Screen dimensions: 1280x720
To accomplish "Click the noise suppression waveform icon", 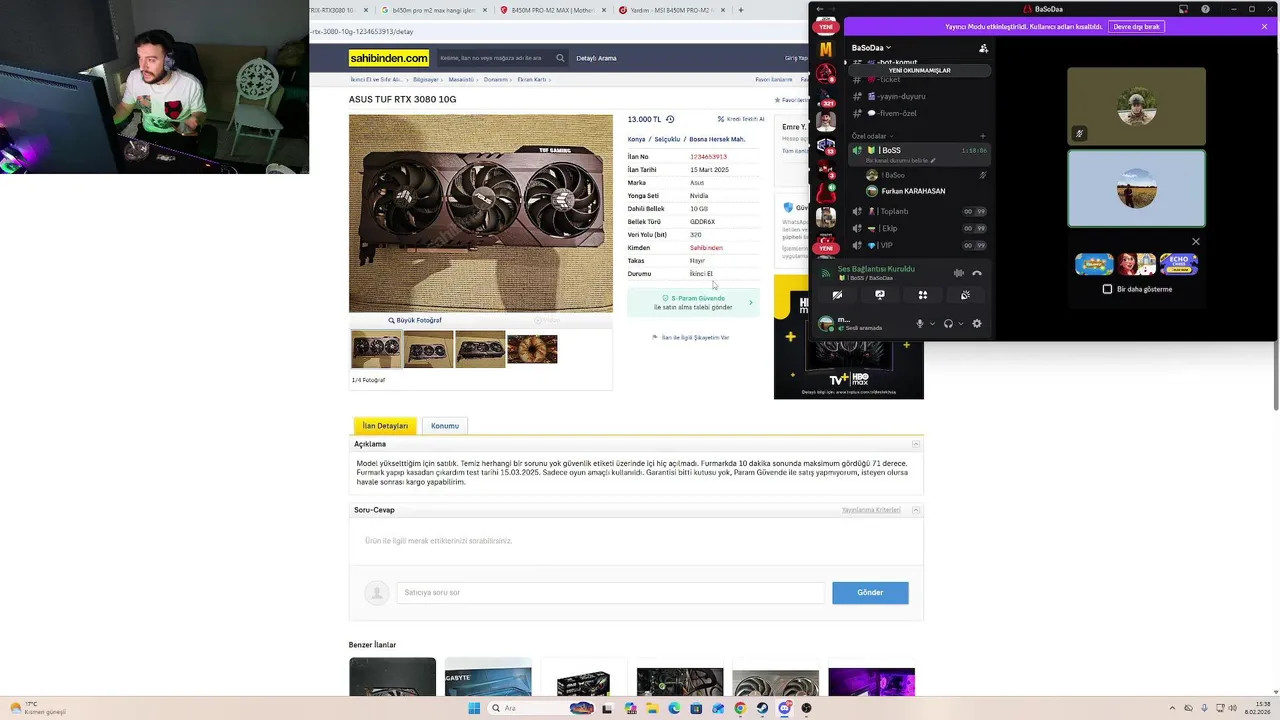I will click(x=958, y=273).
